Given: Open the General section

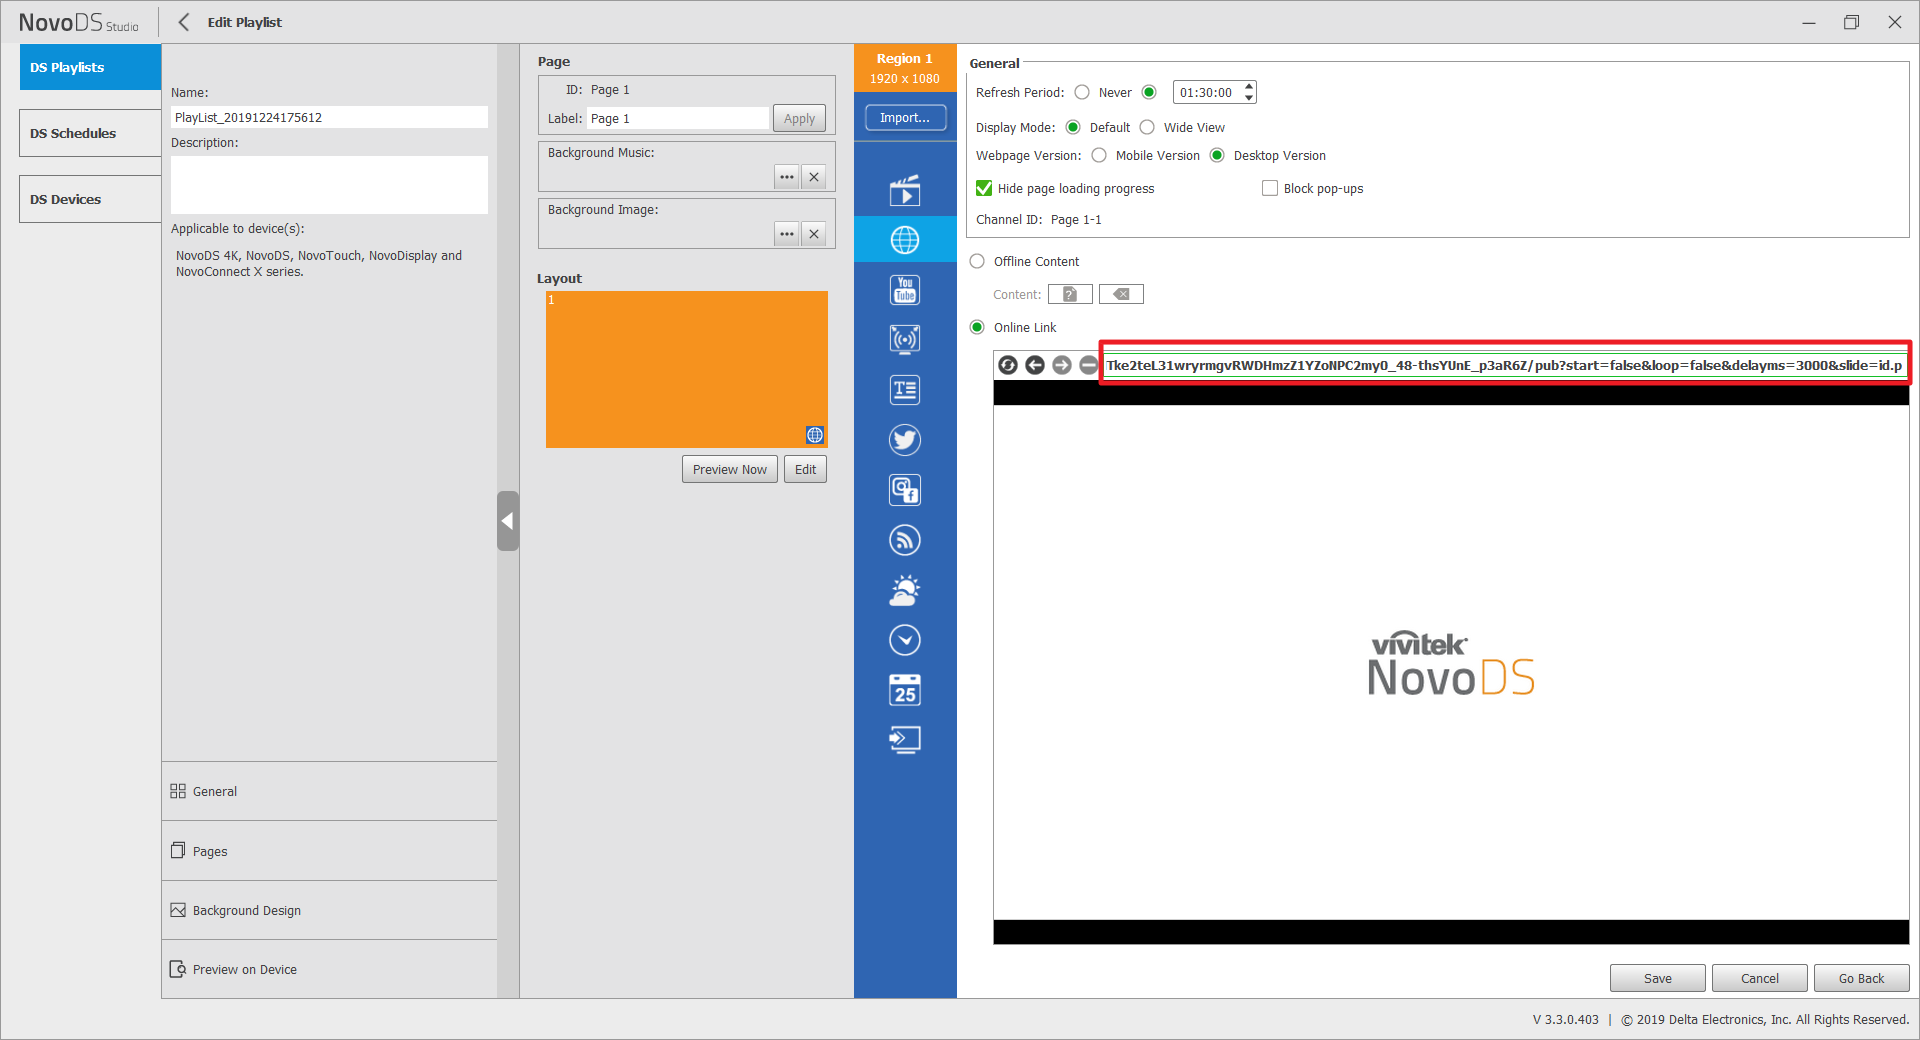Looking at the screenshot, I should (x=329, y=791).
